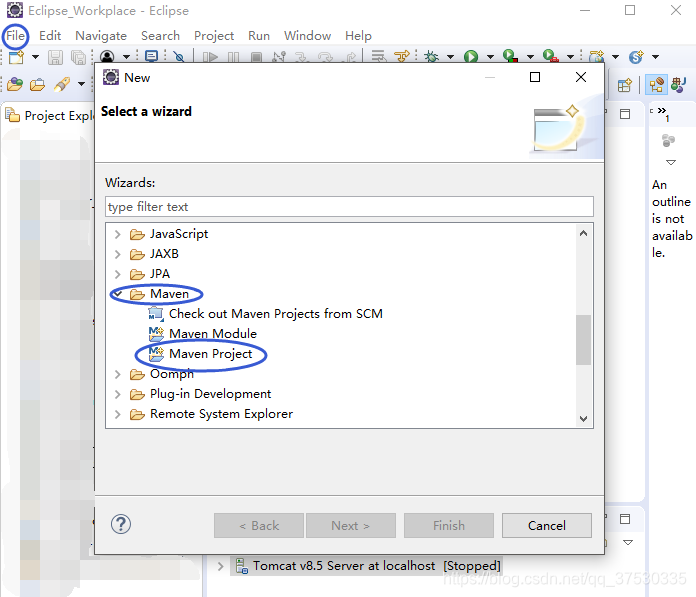This screenshot has height=597, width=696.
Task: Click the Debug bug toolbar icon
Action: [x=431, y=57]
